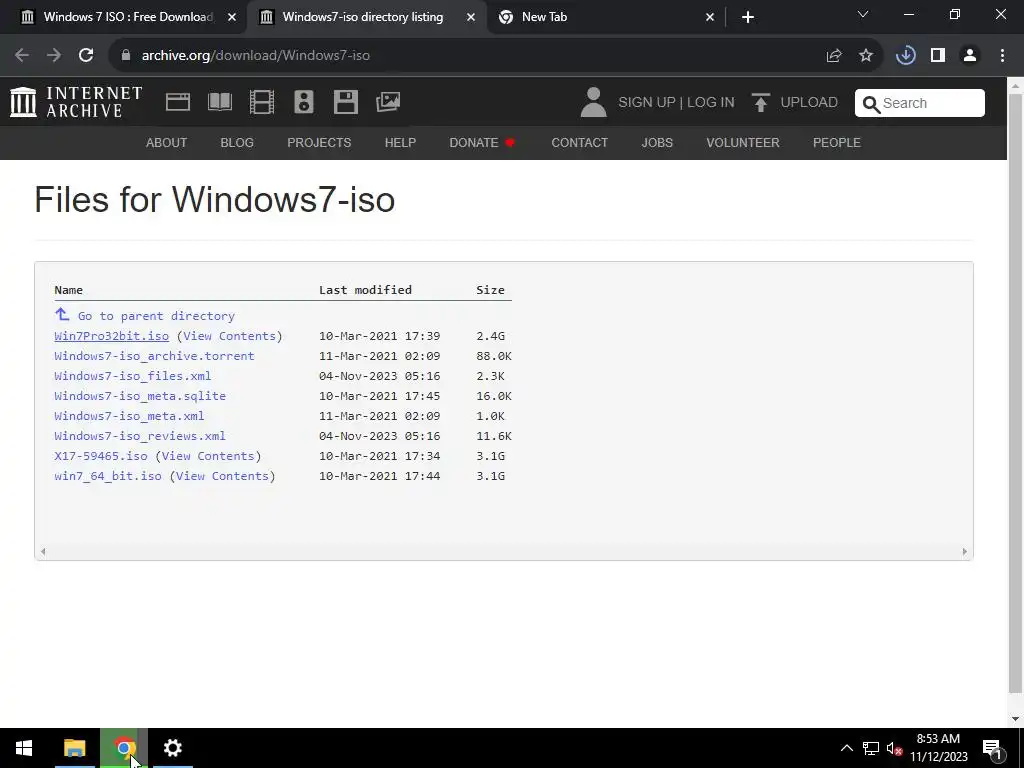Open the tab search dropdown chevron
Viewport: 1024px width, 768px height.
click(x=863, y=14)
